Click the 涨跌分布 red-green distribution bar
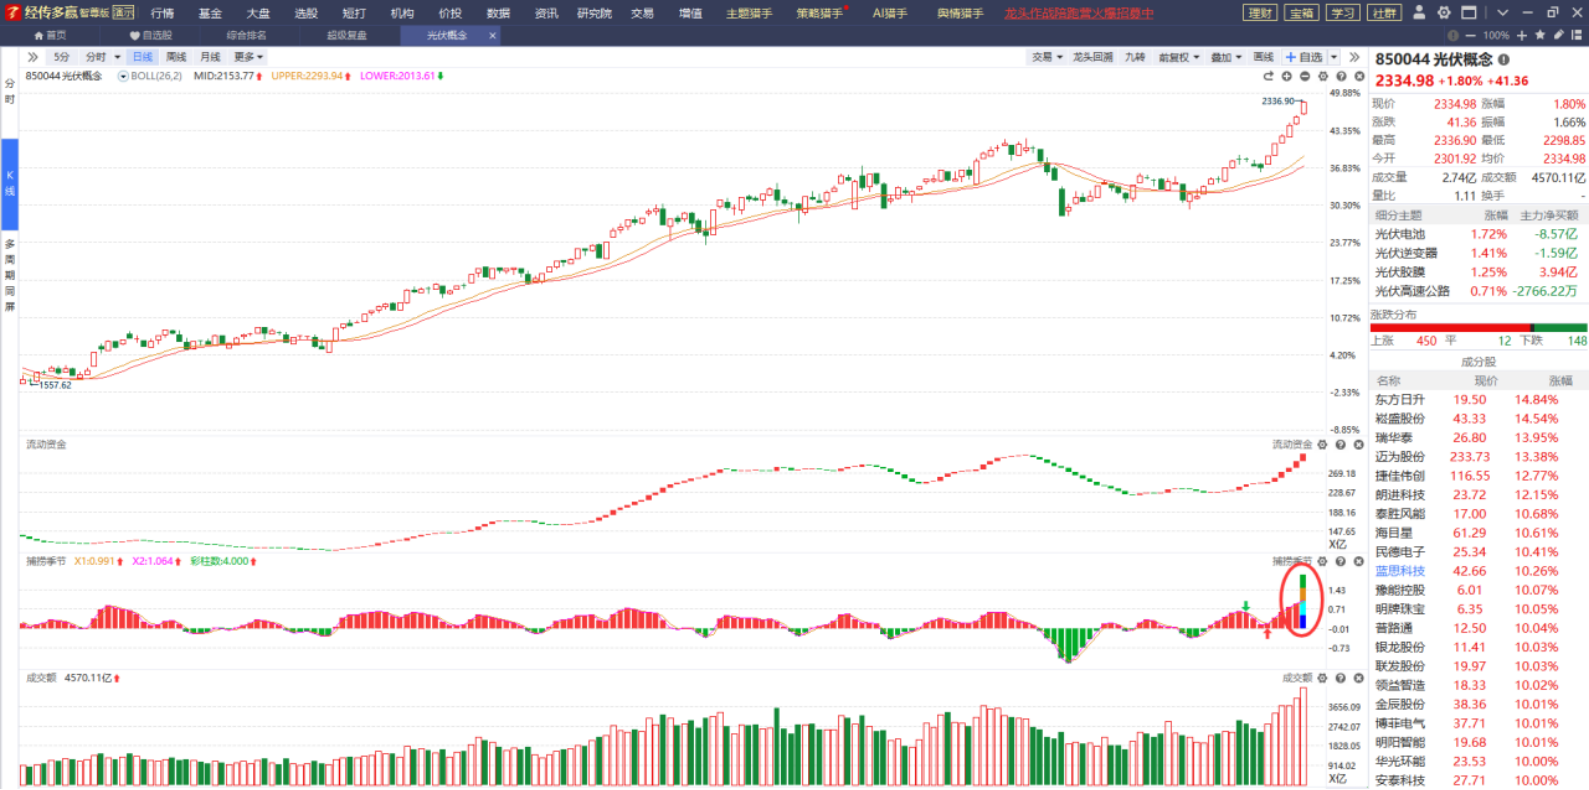 pos(1478,328)
